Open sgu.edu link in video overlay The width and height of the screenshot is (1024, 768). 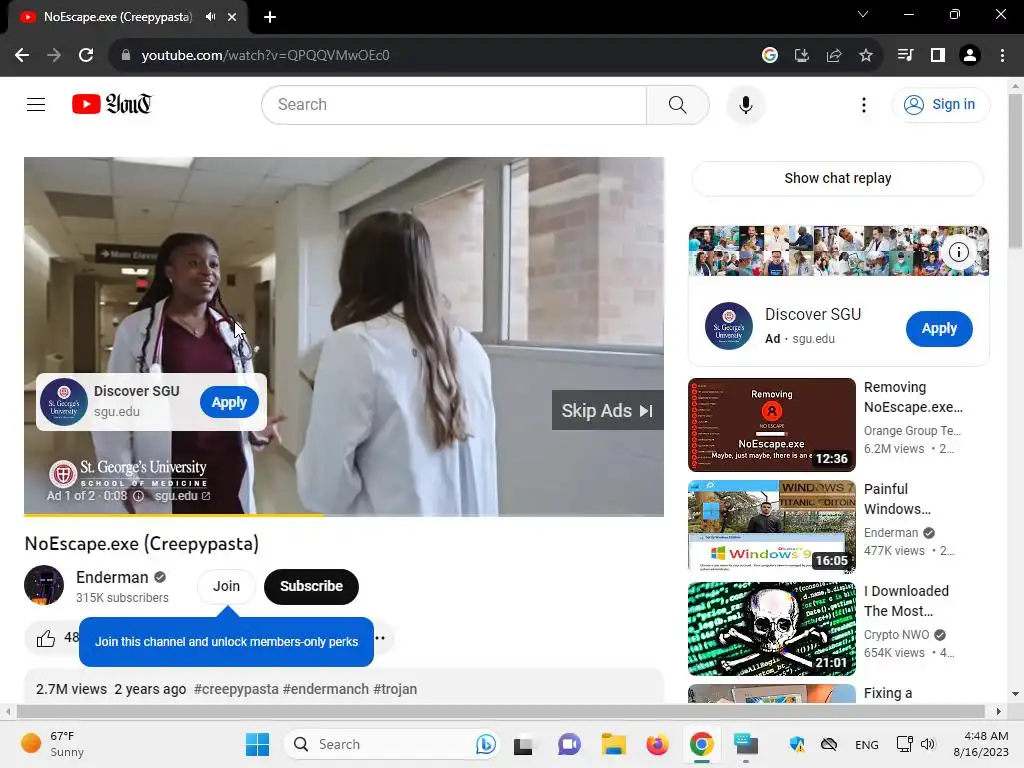tap(182, 496)
